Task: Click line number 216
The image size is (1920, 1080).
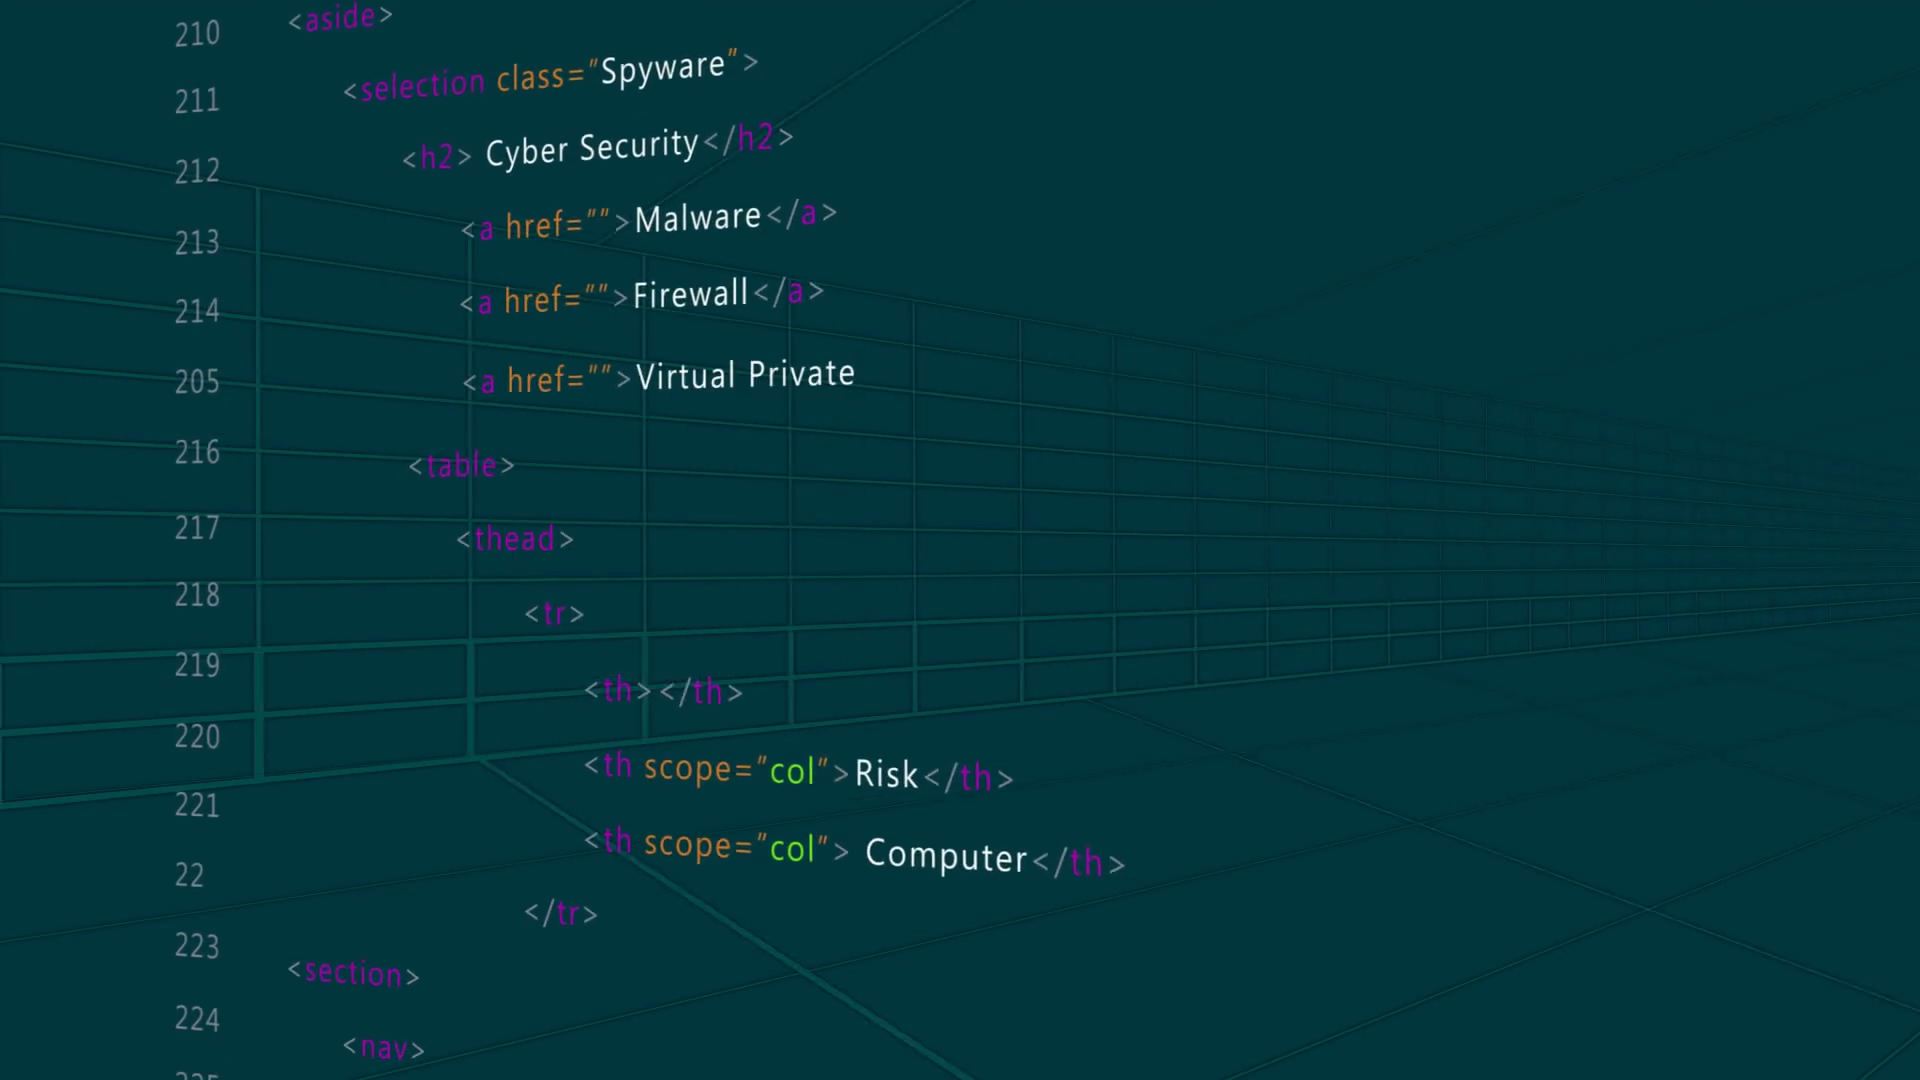Action: (197, 452)
